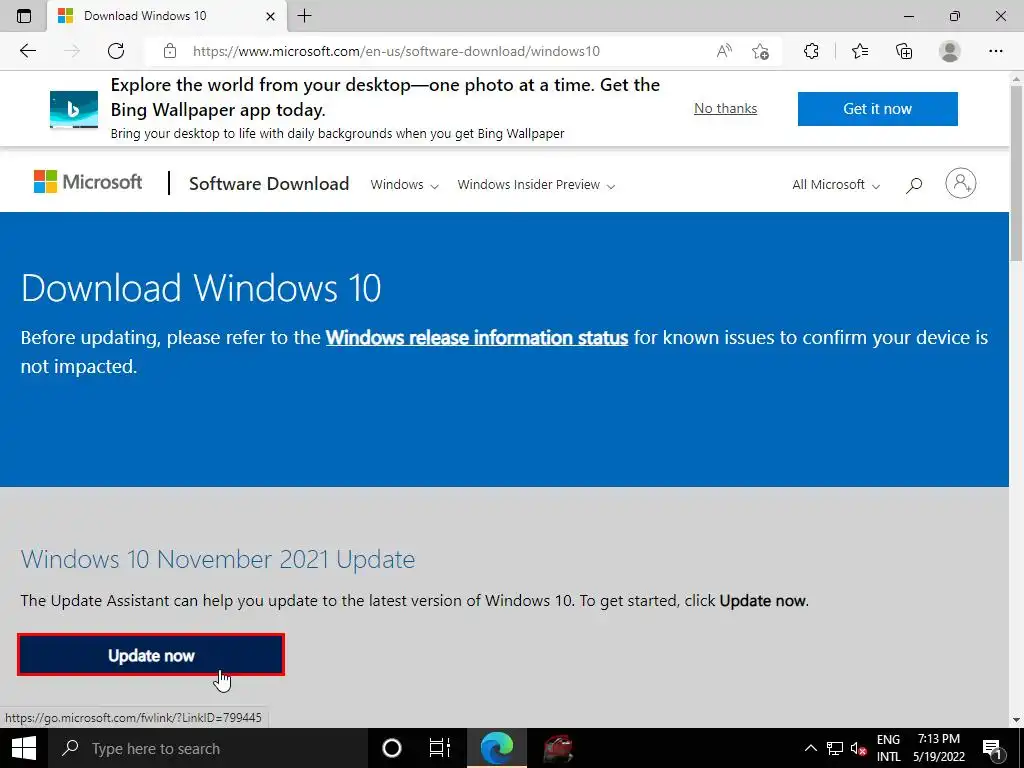Add this page to favorites
This screenshot has width=1024, height=768.
760,51
